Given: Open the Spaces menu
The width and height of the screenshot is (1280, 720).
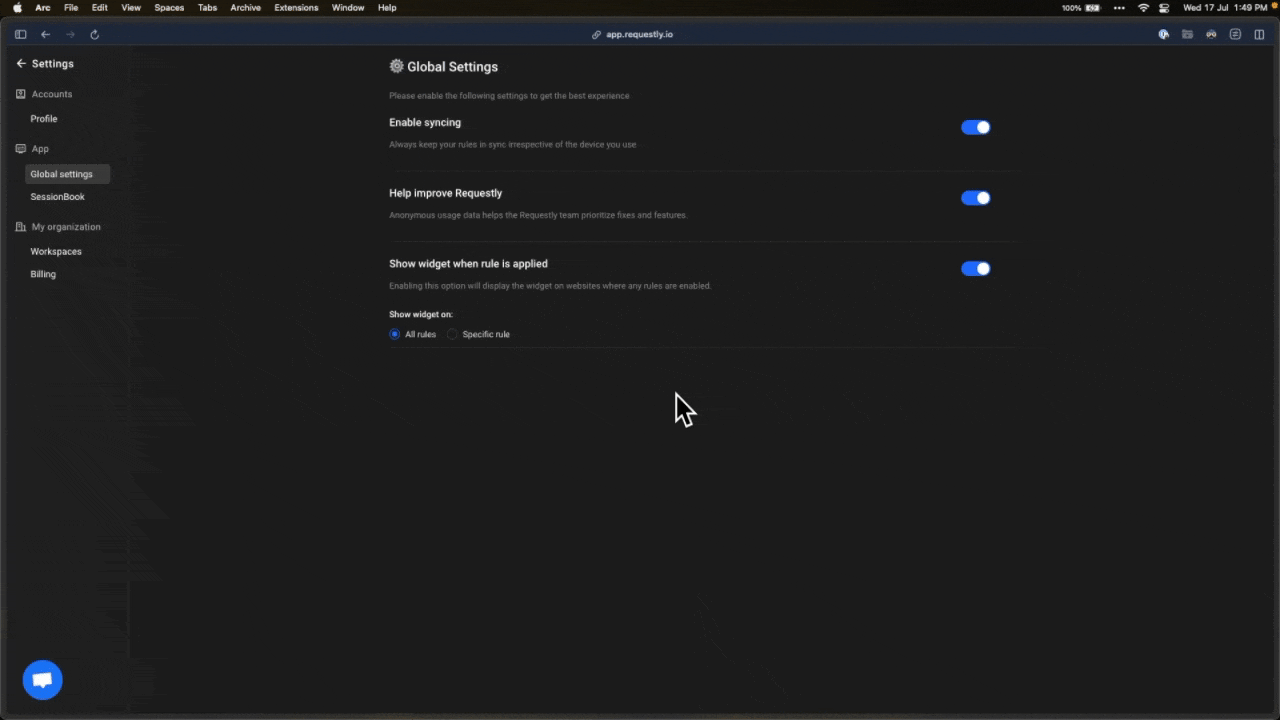Looking at the screenshot, I should (x=169, y=7).
